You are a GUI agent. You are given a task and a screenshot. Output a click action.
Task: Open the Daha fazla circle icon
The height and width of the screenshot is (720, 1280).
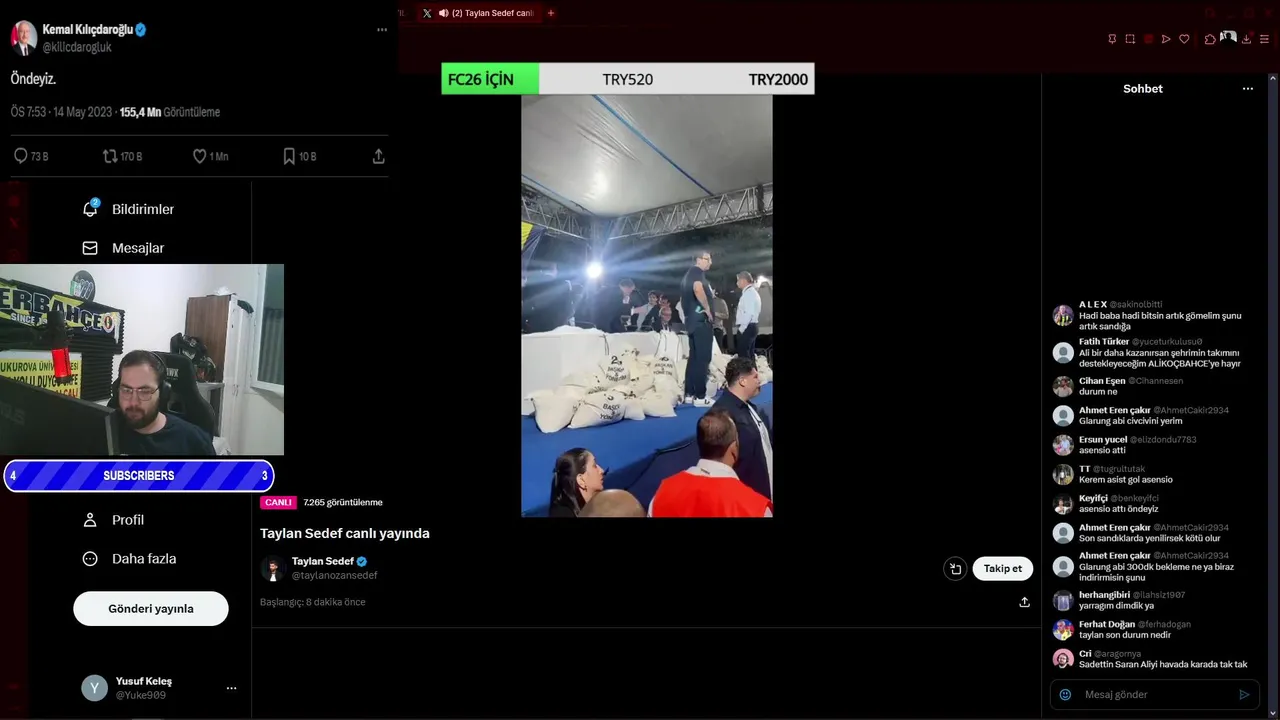pyautogui.click(x=90, y=559)
